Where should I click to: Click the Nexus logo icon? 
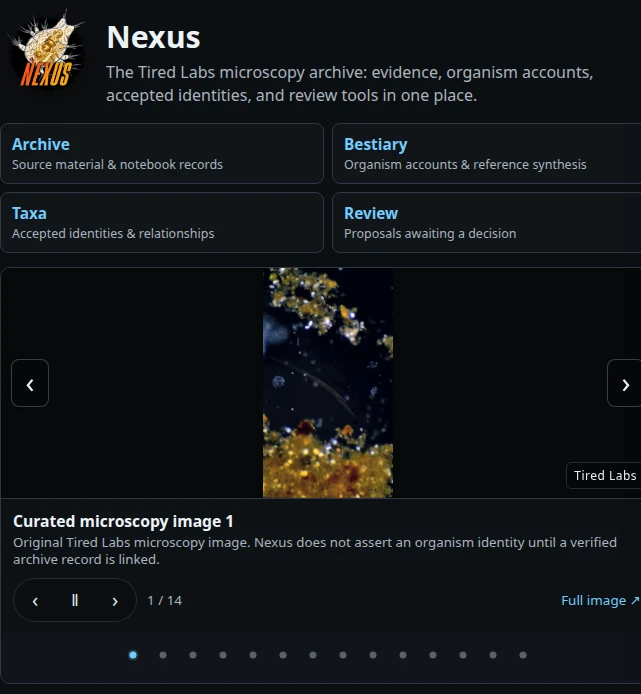46,49
